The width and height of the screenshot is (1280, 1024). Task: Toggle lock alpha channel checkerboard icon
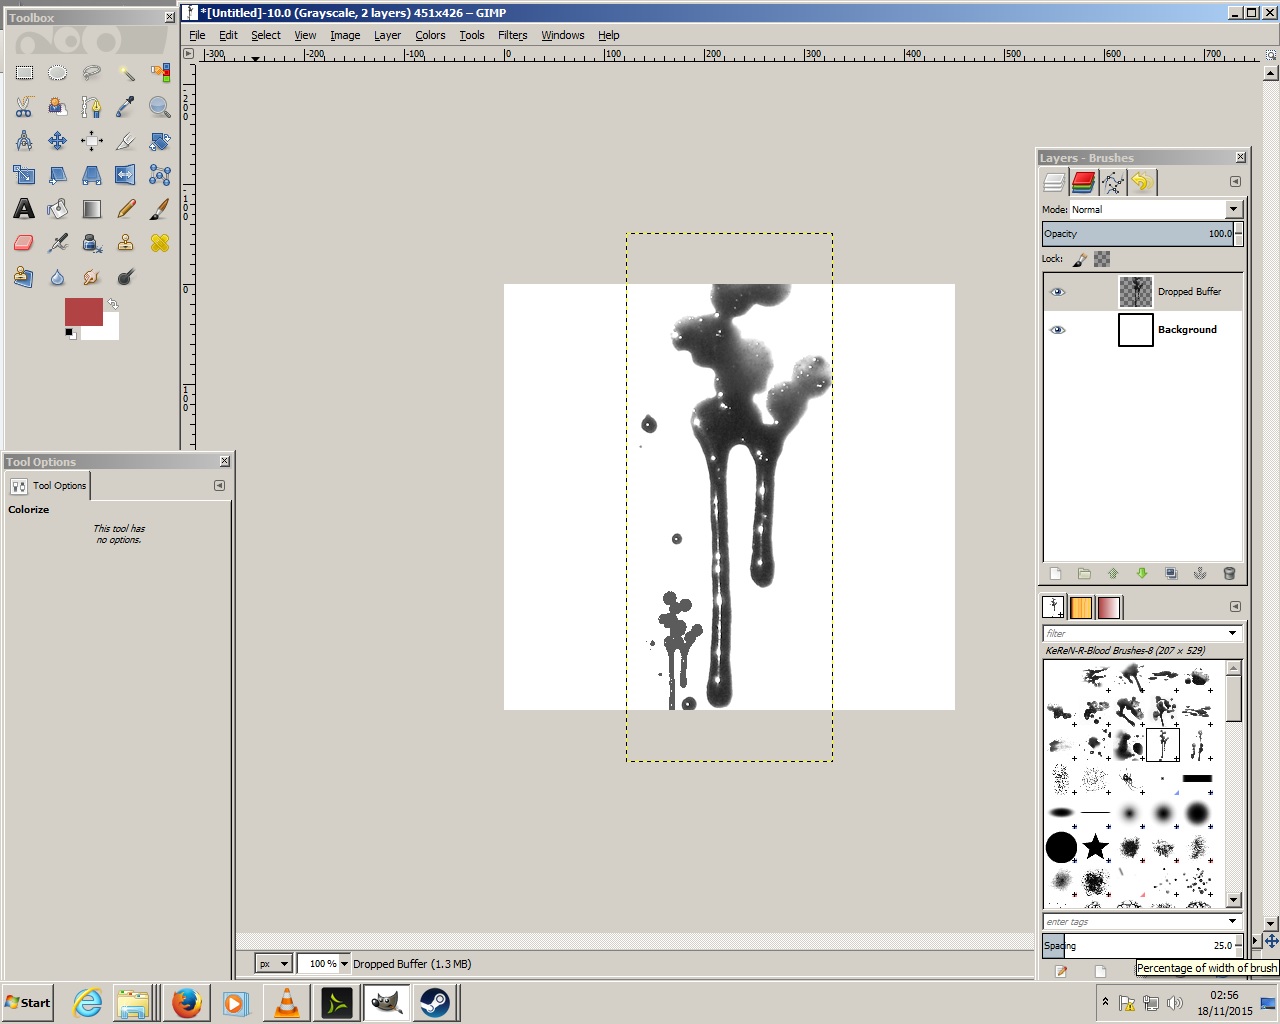coord(1102,259)
